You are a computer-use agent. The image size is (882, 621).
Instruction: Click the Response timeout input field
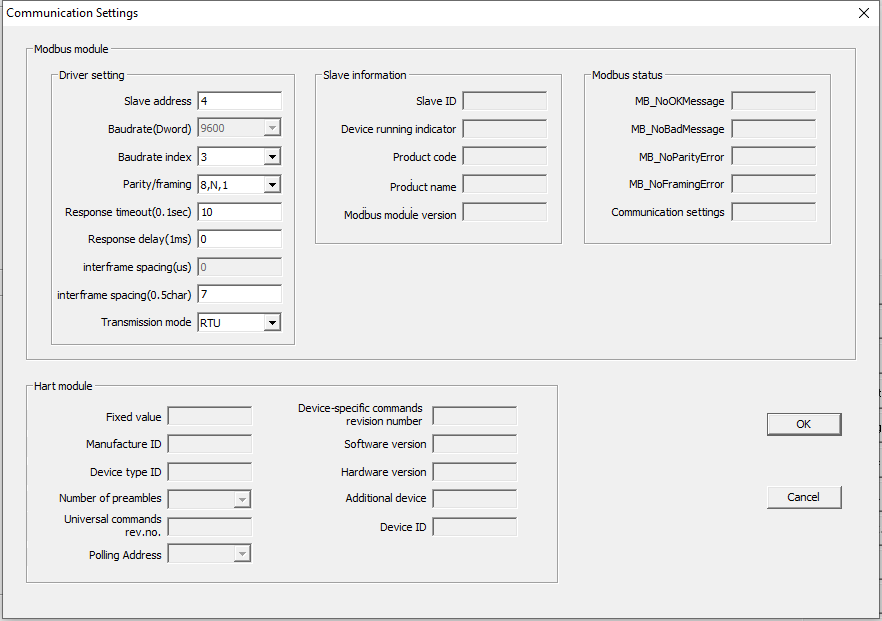tap(239, 212)
